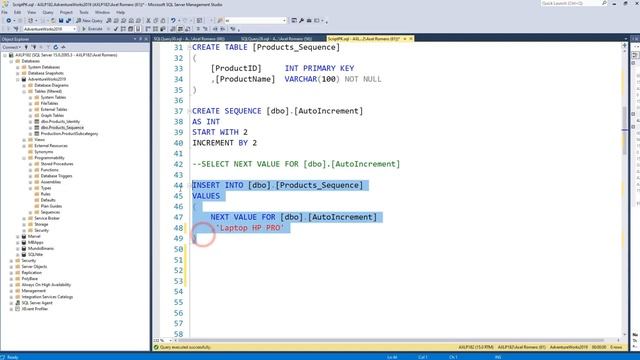This screenshot has height=360, width=640.
Task: Click 'Query executed successfully' status message
Action: tap(185, 347)
